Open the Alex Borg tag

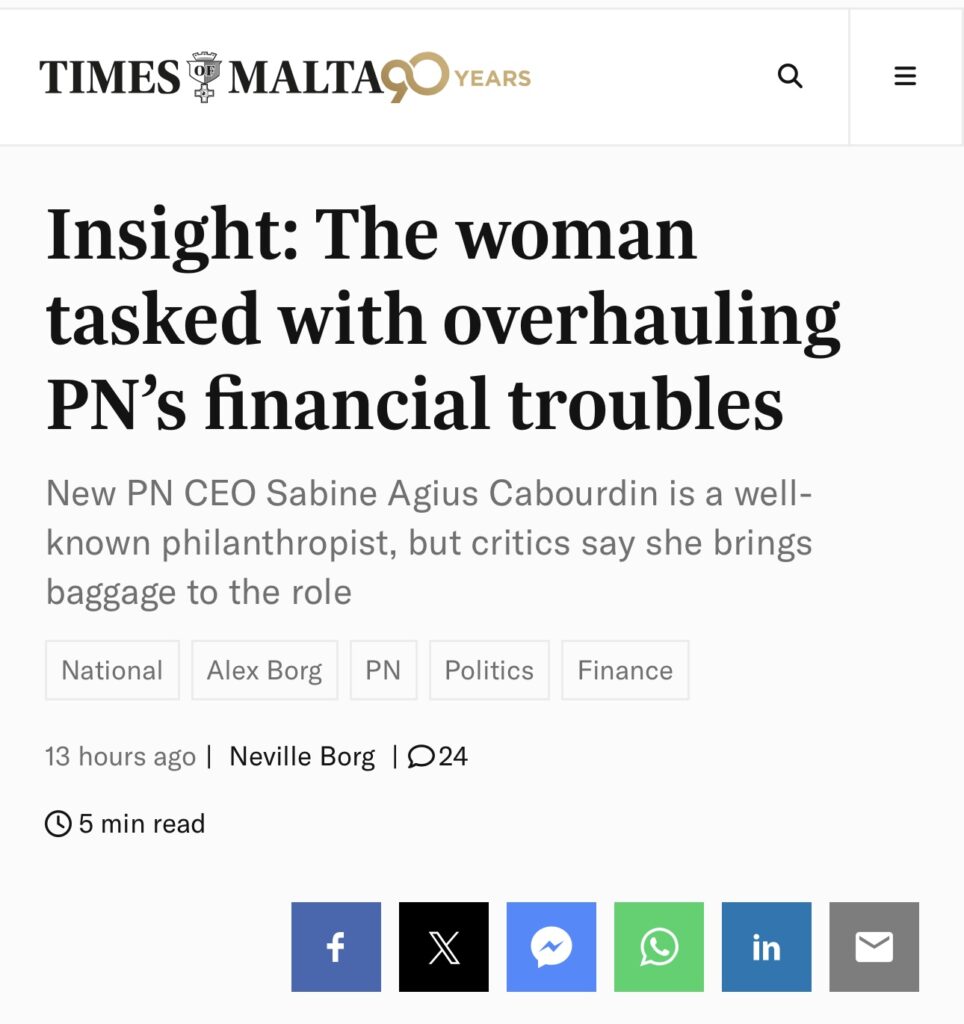click(x=265, y=670)
